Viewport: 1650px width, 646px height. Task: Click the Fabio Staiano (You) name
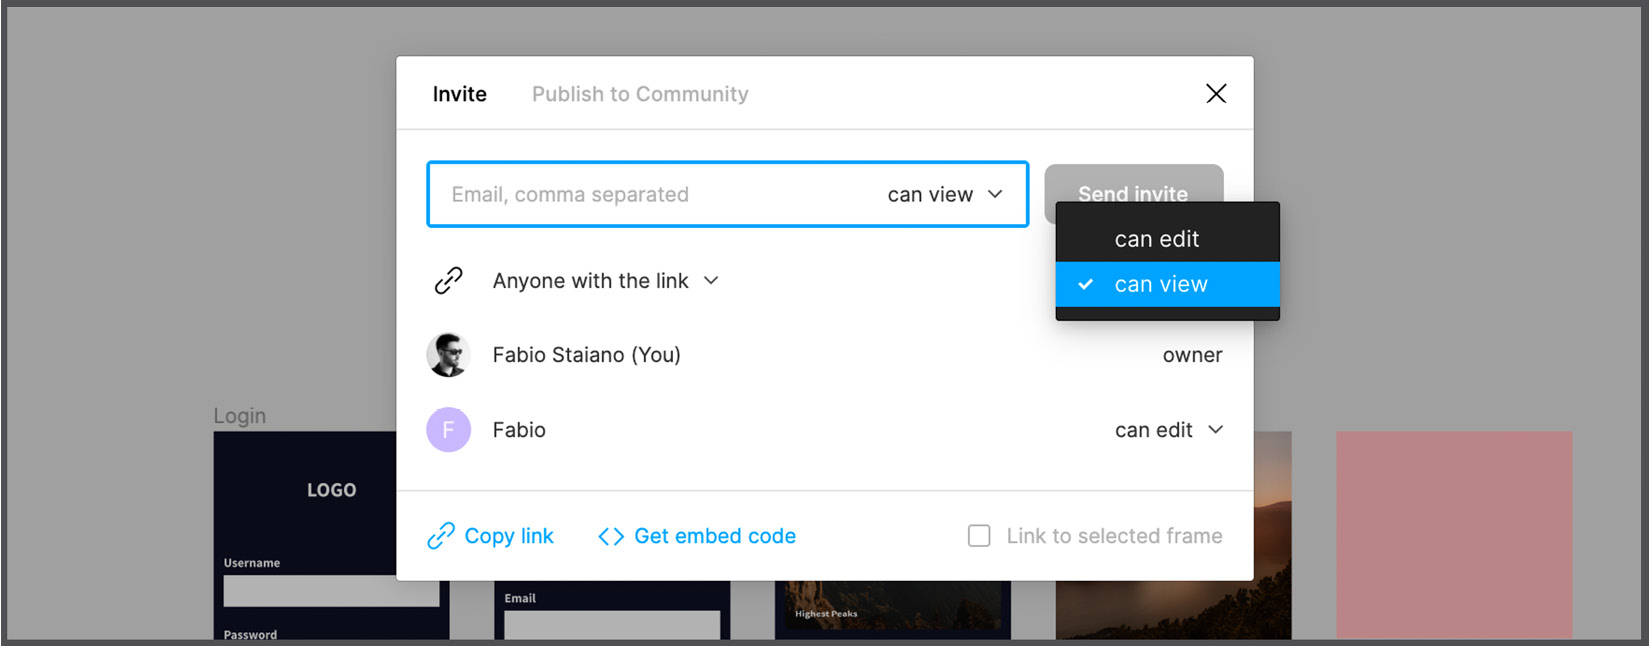point(586,355)
